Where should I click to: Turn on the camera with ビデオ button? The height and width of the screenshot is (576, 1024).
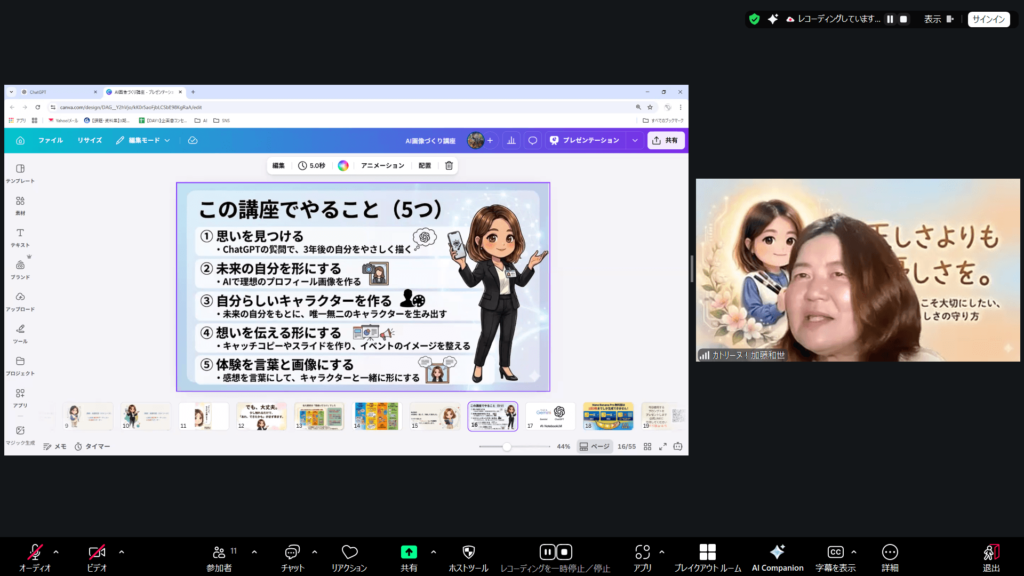(97, 552)
